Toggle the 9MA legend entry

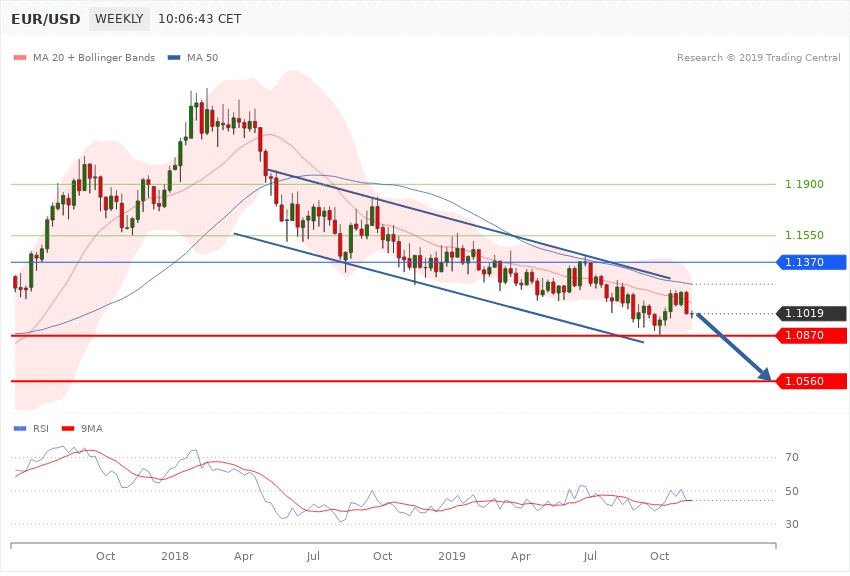click(82, 429)
